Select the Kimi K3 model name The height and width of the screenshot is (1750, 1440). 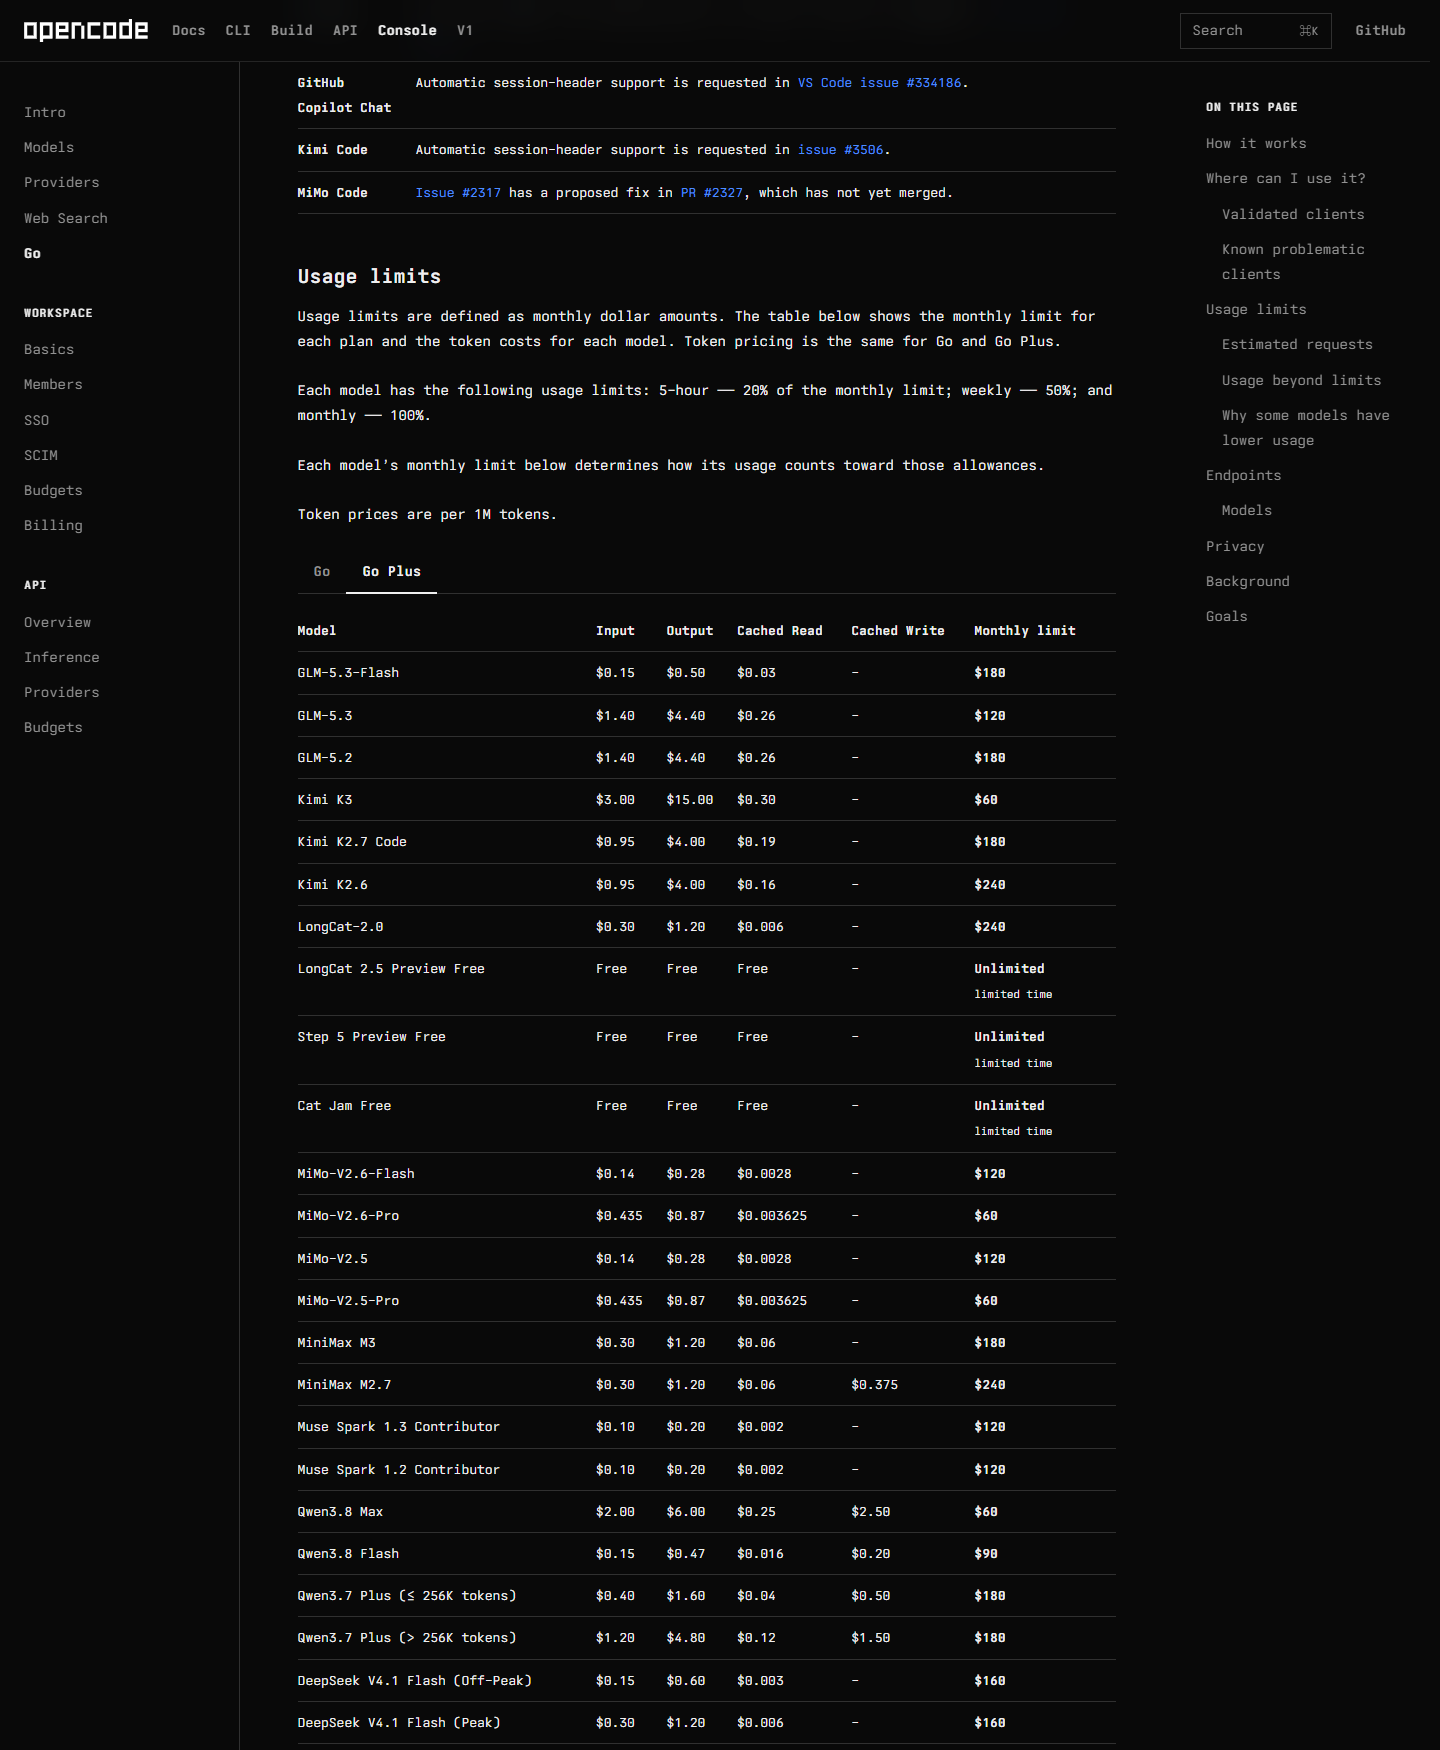pyautogui.click(x=325, y=800)
